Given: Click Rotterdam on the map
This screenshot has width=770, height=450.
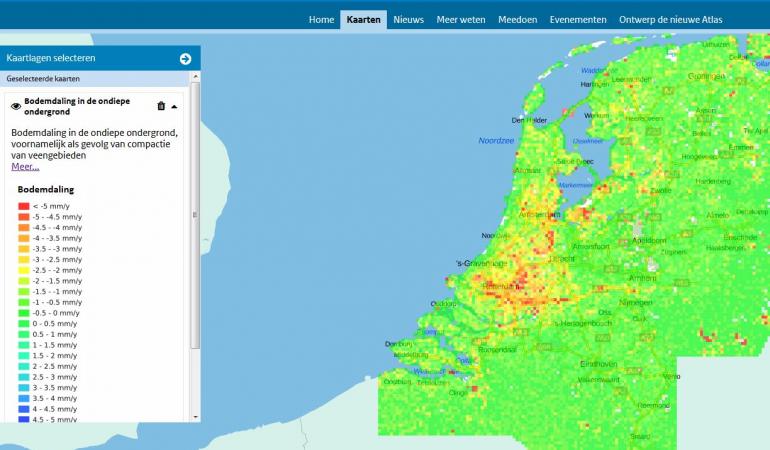Looking at the screenshot, I should [x=500, y=286].
